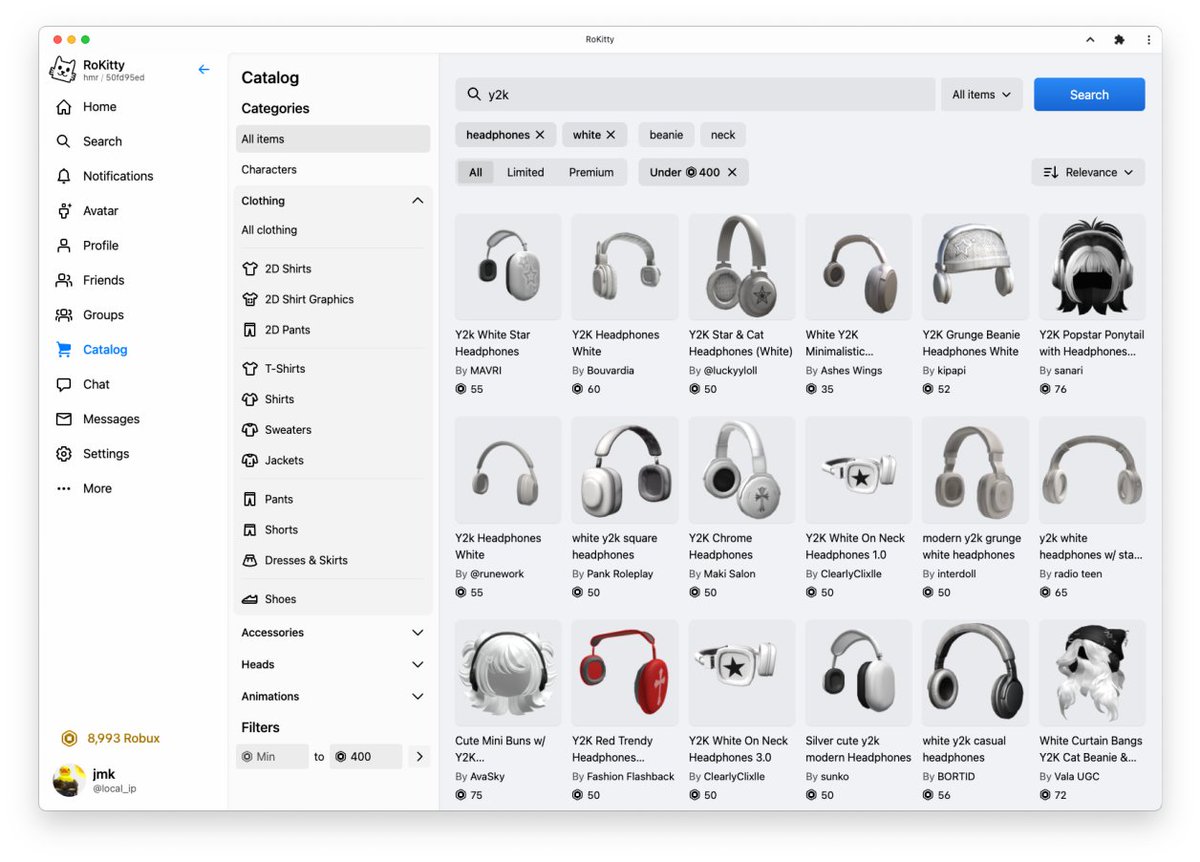Image resolution: width=1200 pixels, height=862 pixels.
Task: Open the three-dot menu in titlebar
Action: coord(1148,40)
